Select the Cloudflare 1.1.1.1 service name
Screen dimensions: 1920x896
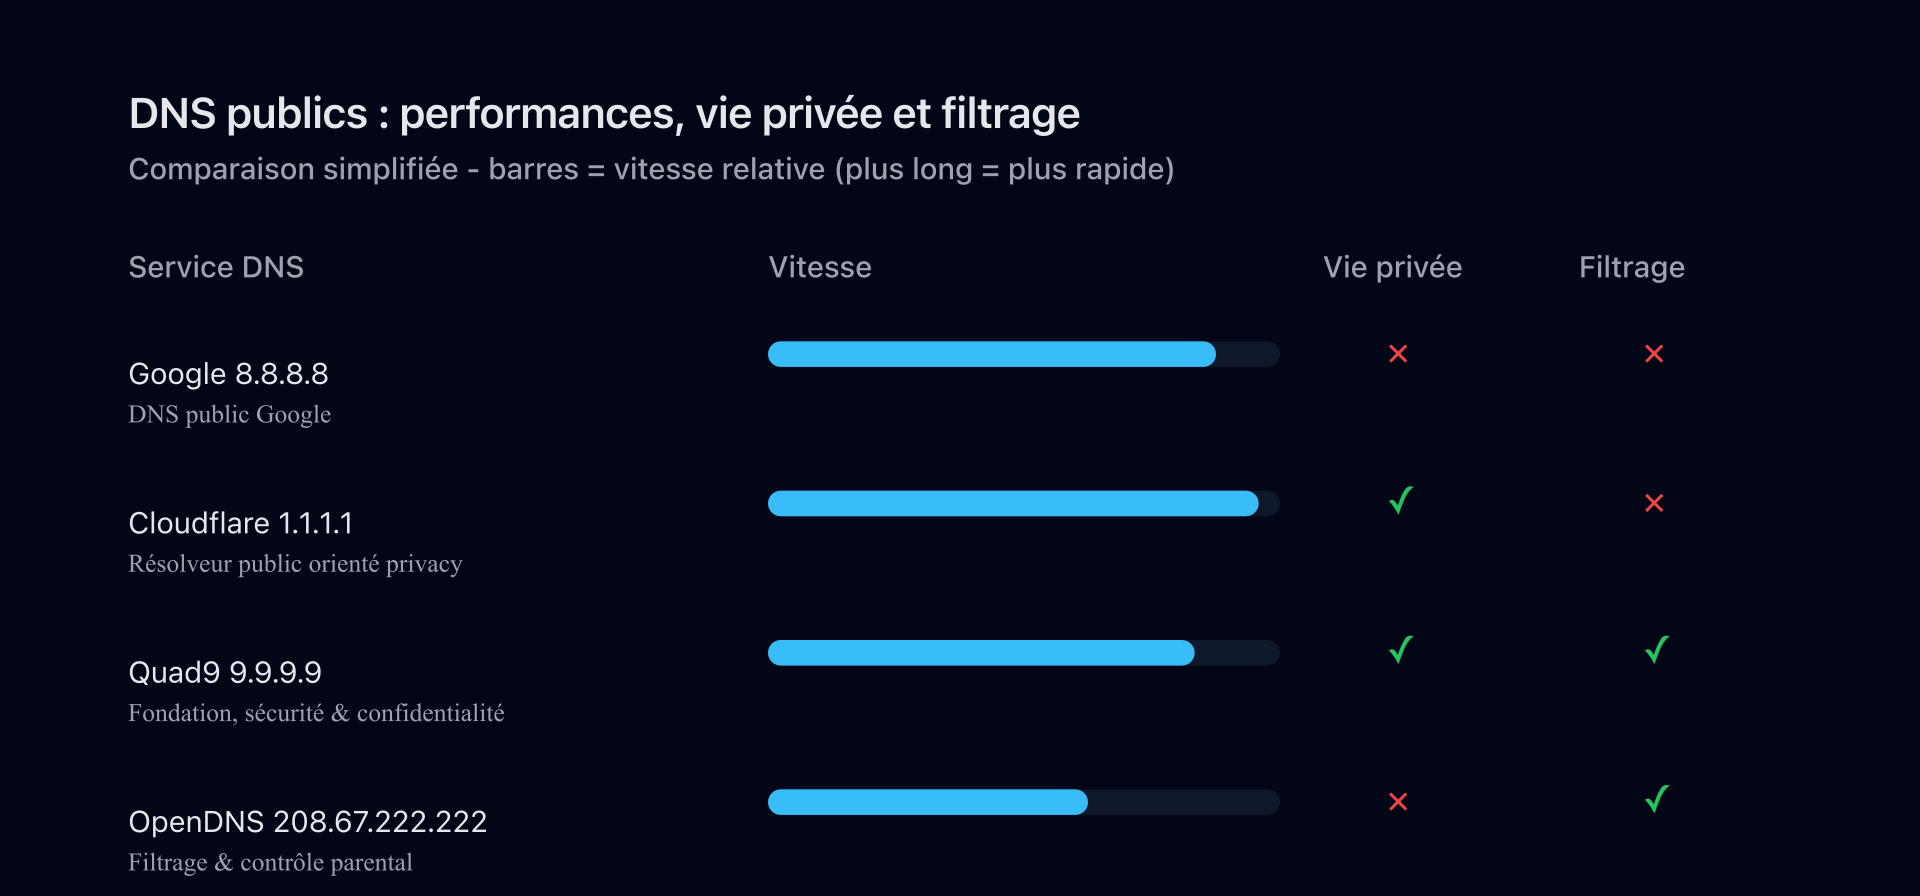pyautogui.click(x=240, y=523)
